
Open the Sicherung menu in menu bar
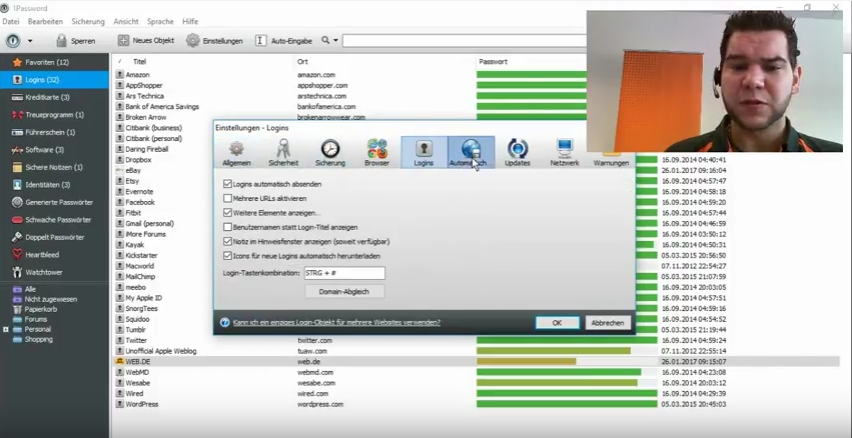(88, 21)
